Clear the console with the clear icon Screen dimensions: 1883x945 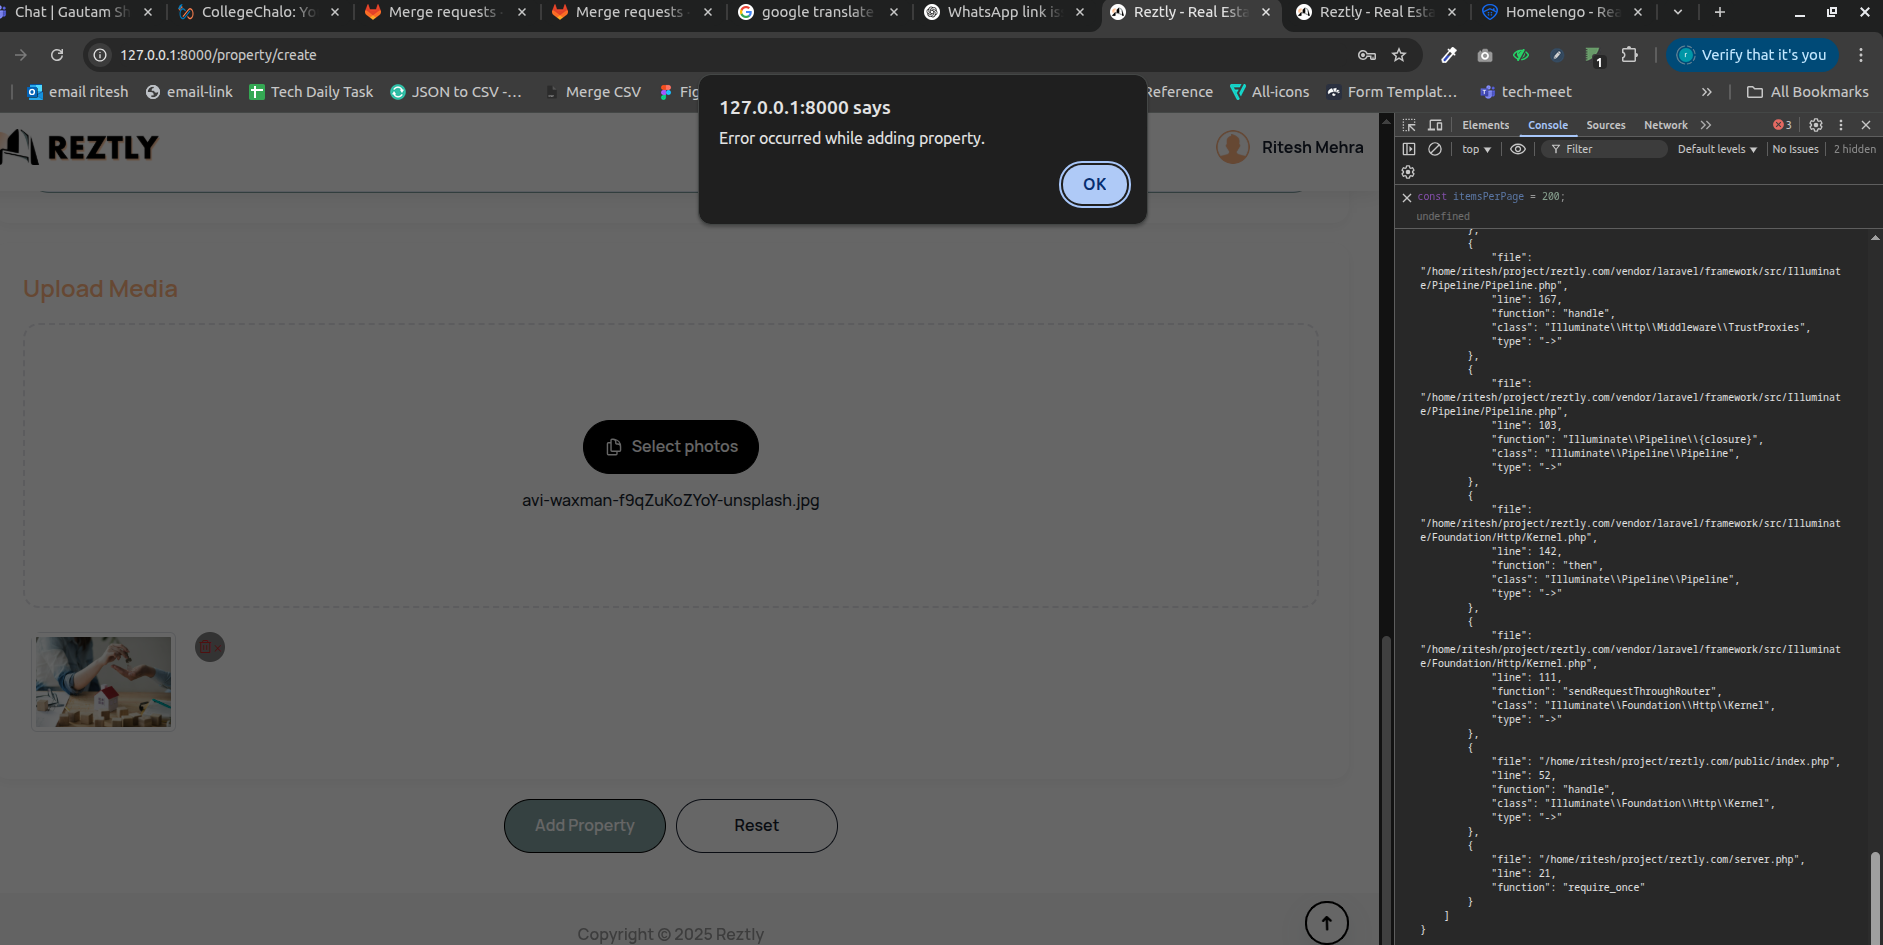click(1435, 149)
